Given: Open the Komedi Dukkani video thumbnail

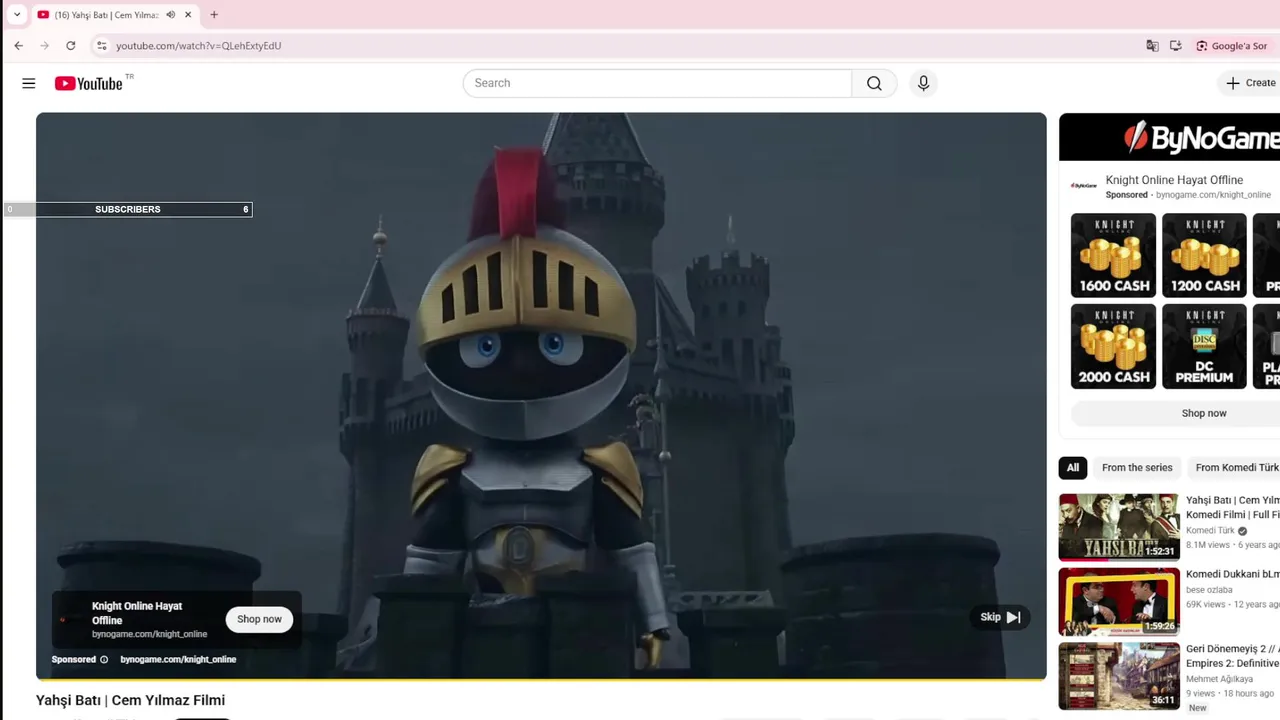Looking at the screenshot, I should tap(1119, 602).
